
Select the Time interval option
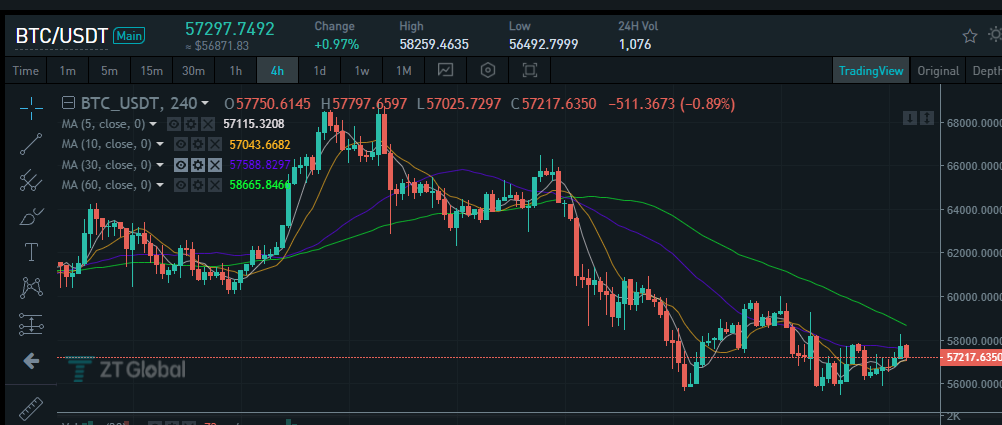26,70
